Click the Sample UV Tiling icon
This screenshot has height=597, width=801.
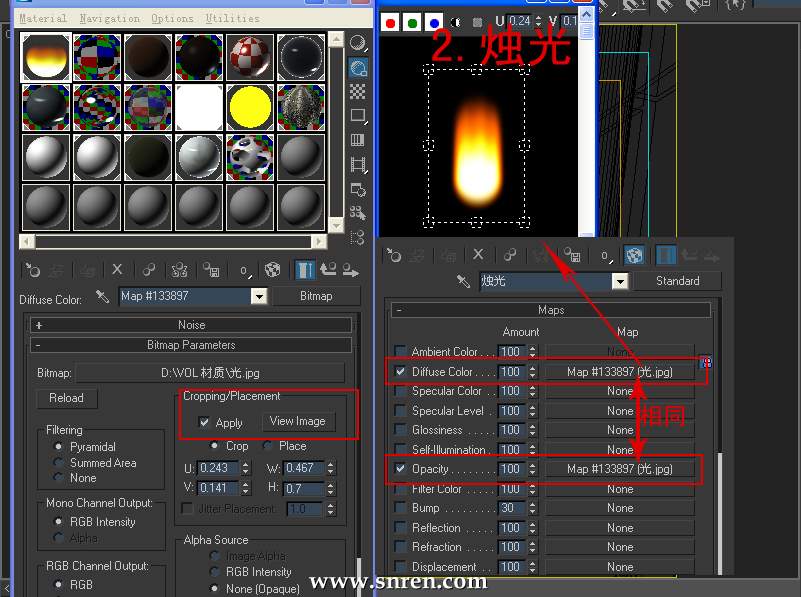(x=358, y=116)
